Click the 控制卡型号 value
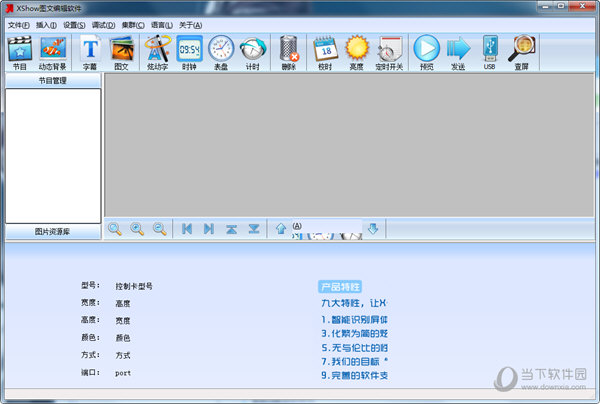This screenshot has height=404, width=600. tap(134, 286)
